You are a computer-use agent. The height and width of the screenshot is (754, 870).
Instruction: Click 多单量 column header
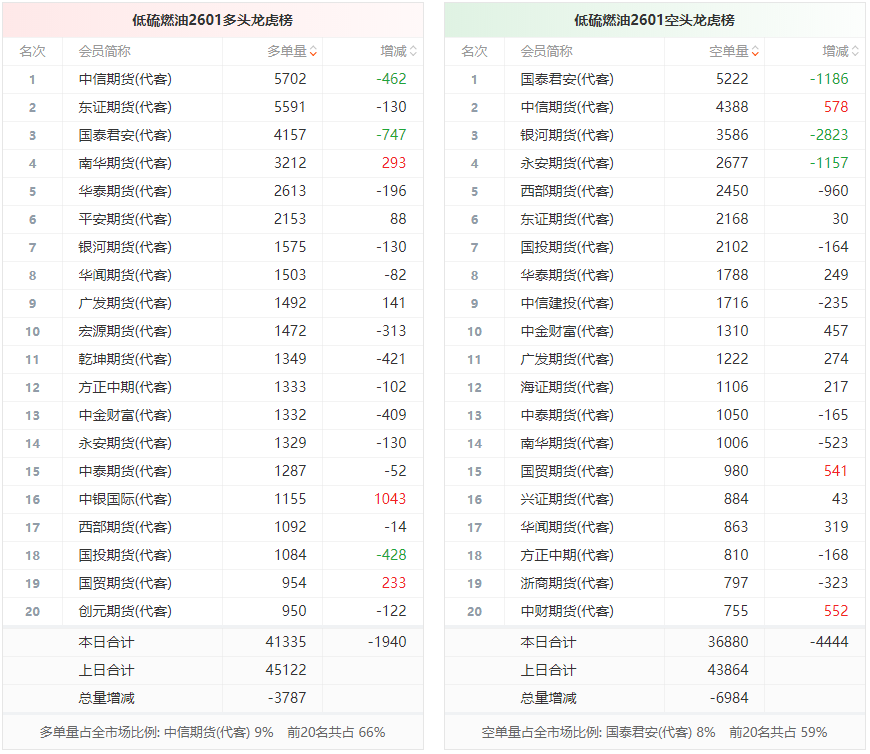(x=287, y=52)
